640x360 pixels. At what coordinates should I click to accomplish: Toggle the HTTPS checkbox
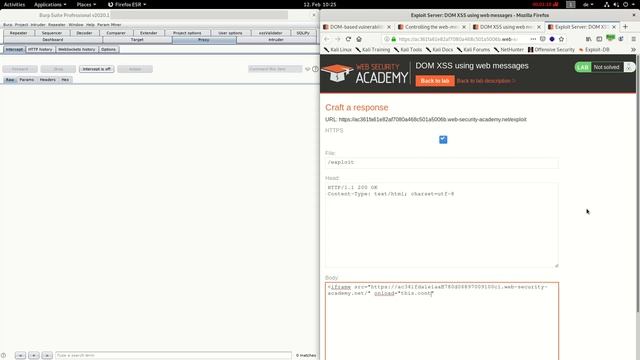(443, 140)
